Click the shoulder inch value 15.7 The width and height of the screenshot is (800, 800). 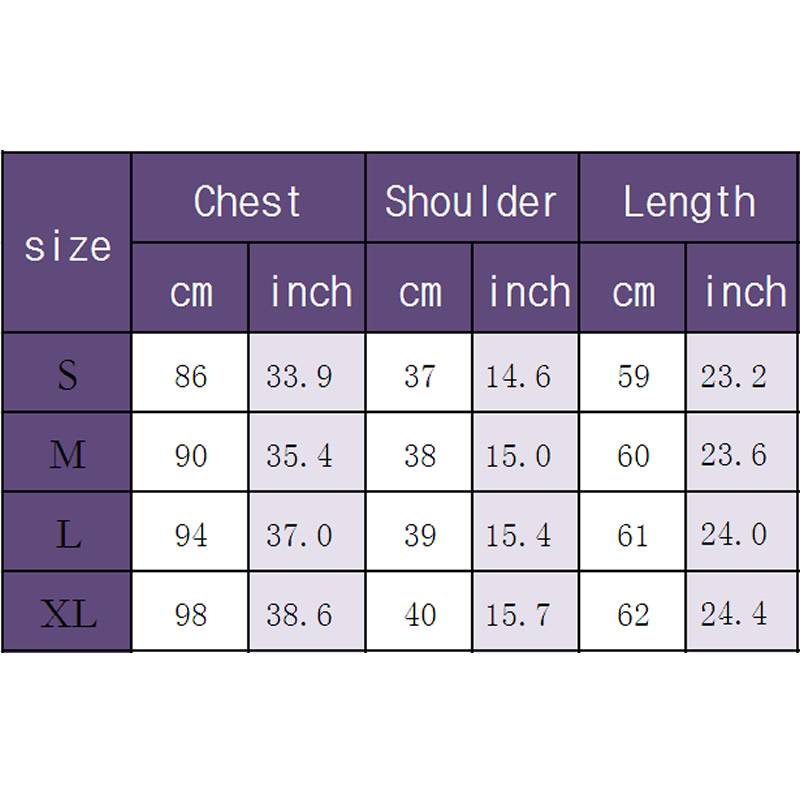[x=518, y=614]
